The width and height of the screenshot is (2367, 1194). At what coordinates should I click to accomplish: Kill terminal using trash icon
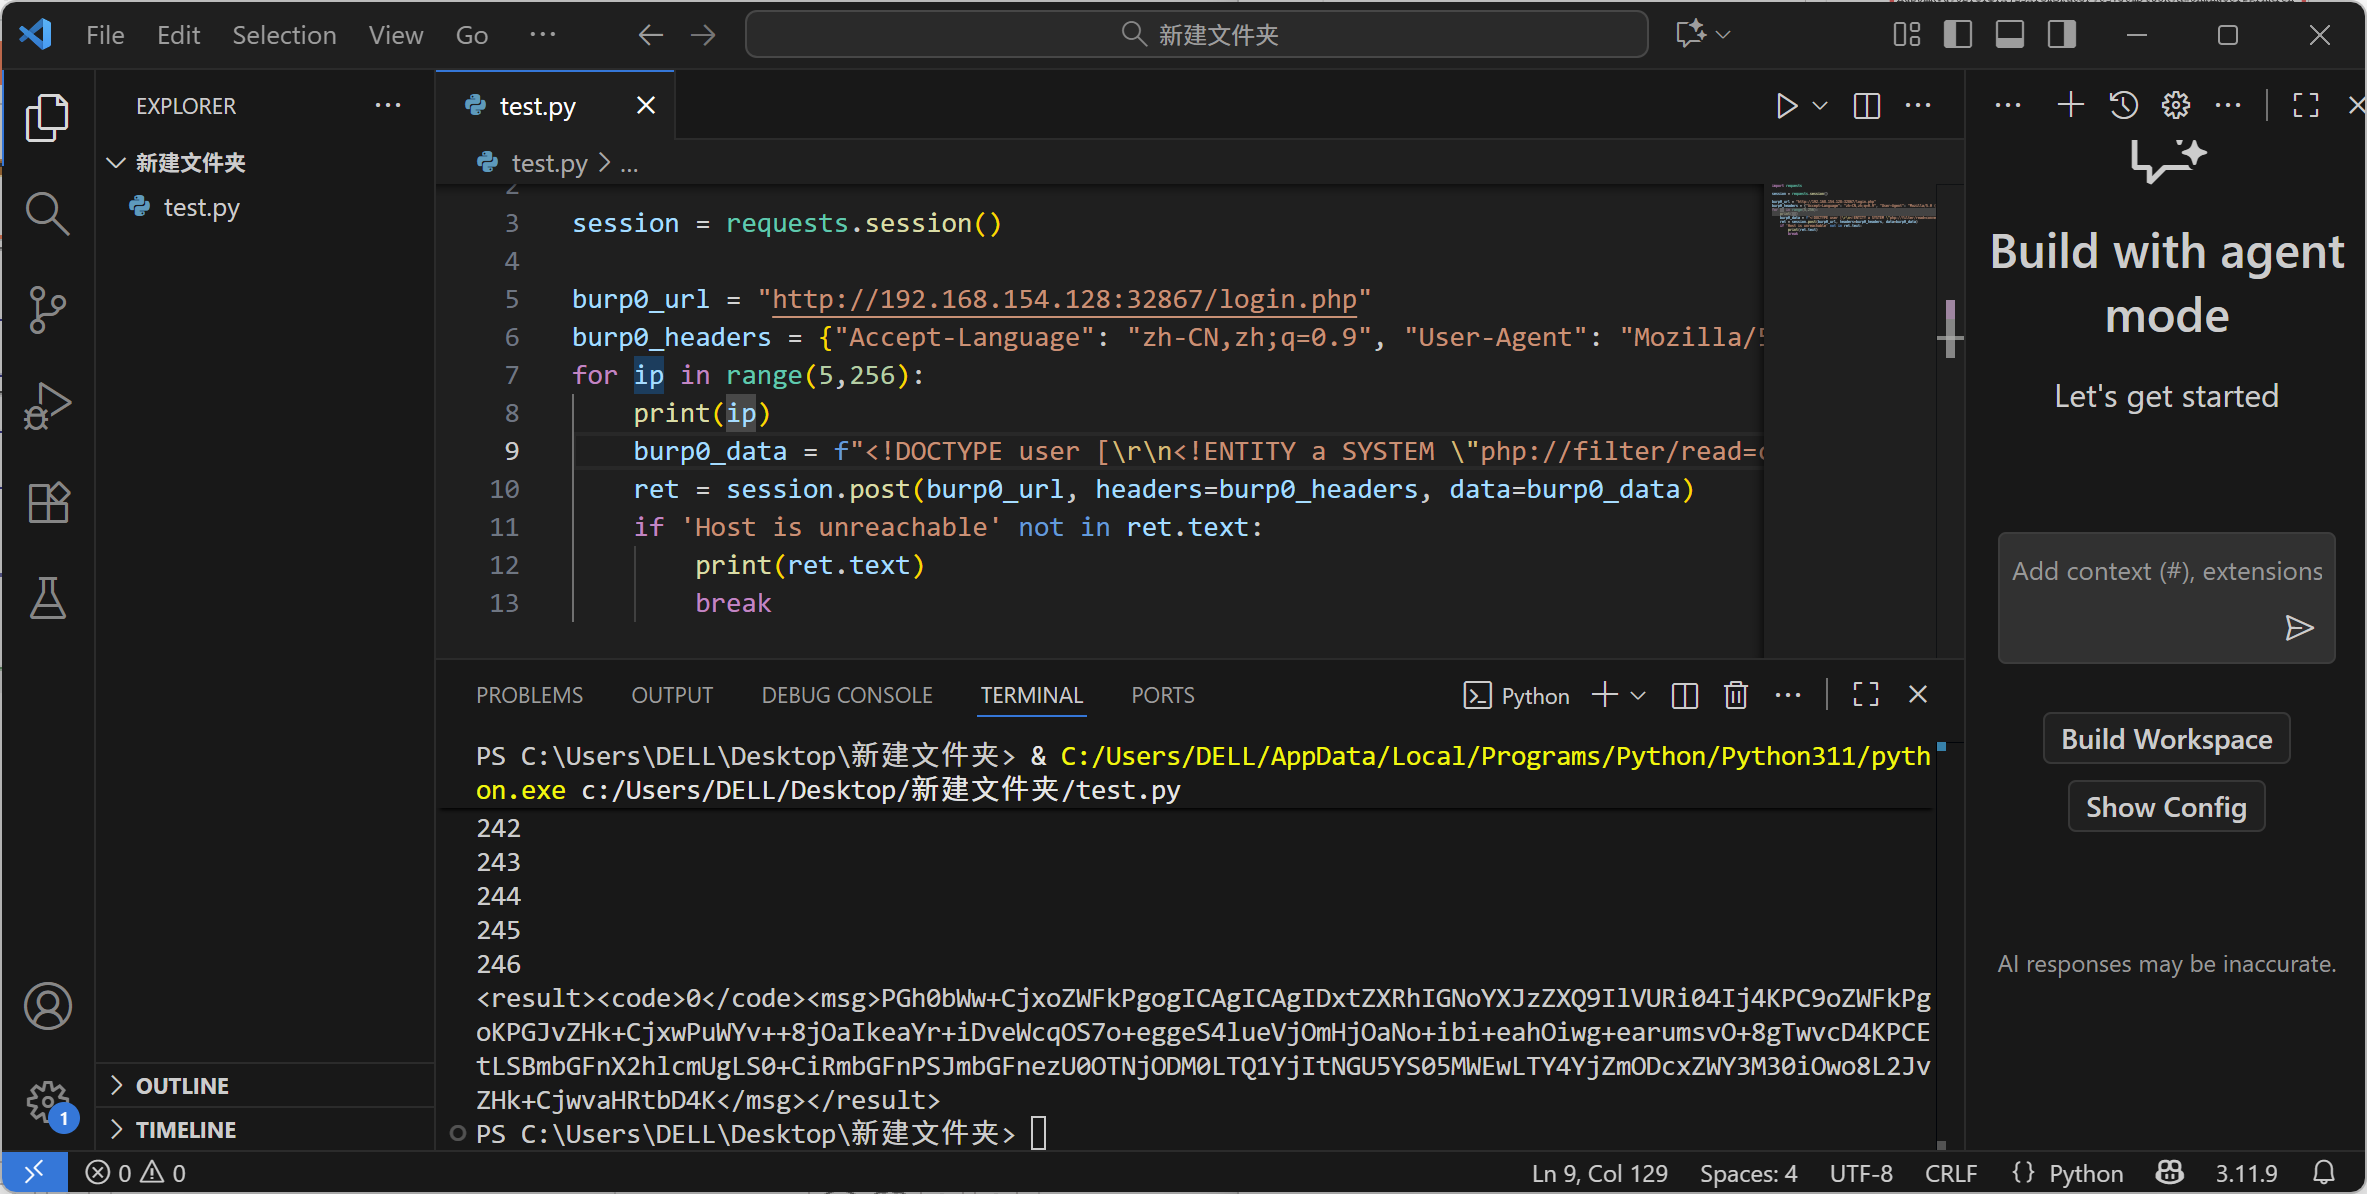coord(1736,695)
